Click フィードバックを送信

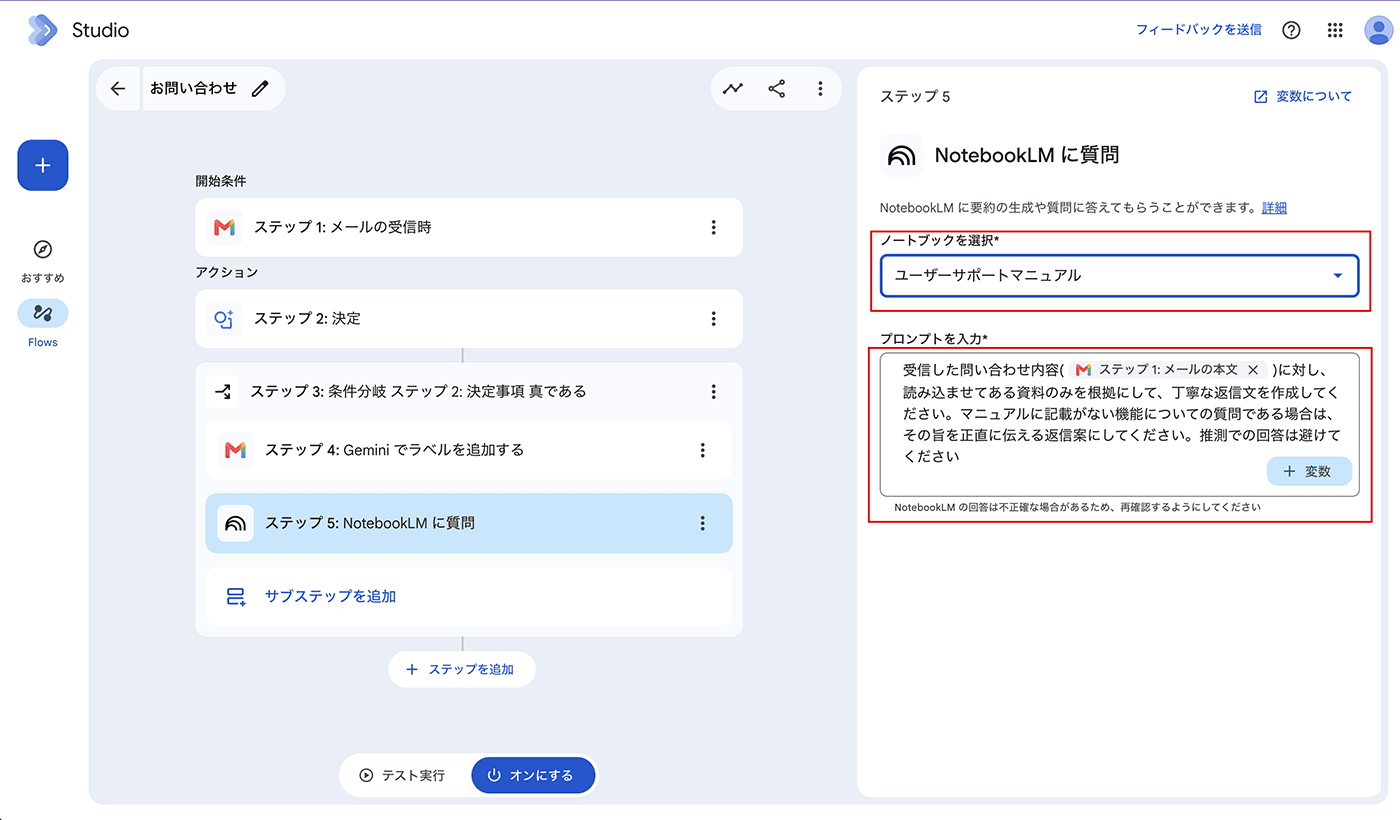coord(1198,30)
